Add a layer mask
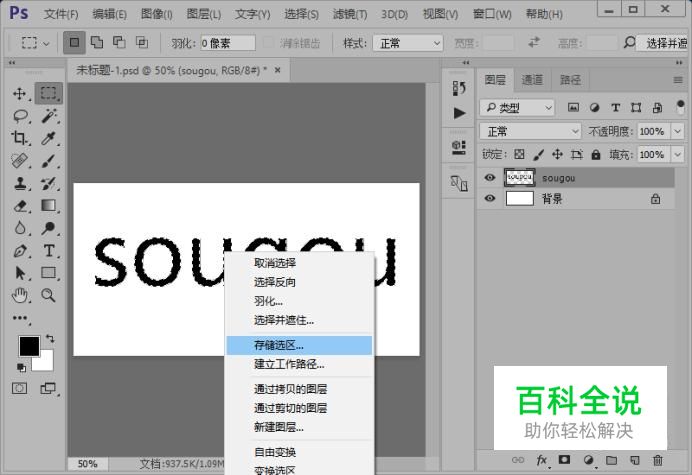Image resolution: width=692 pixels, height=475 pixels. coord(564,460)
